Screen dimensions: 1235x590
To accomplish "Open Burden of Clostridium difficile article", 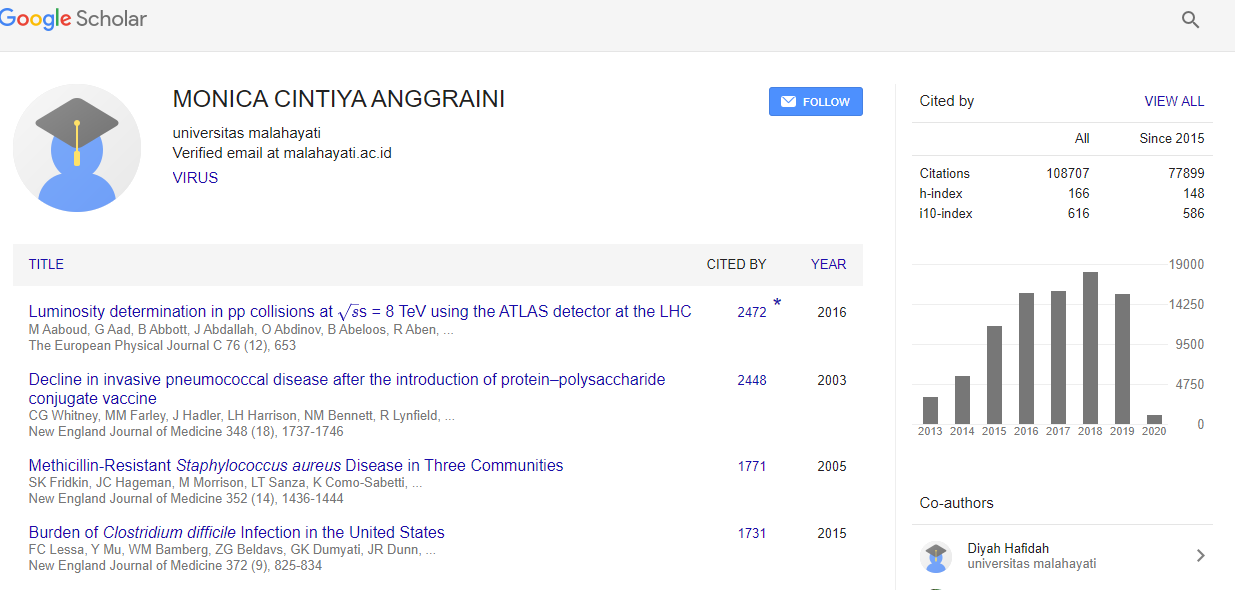I will [237, 533].
